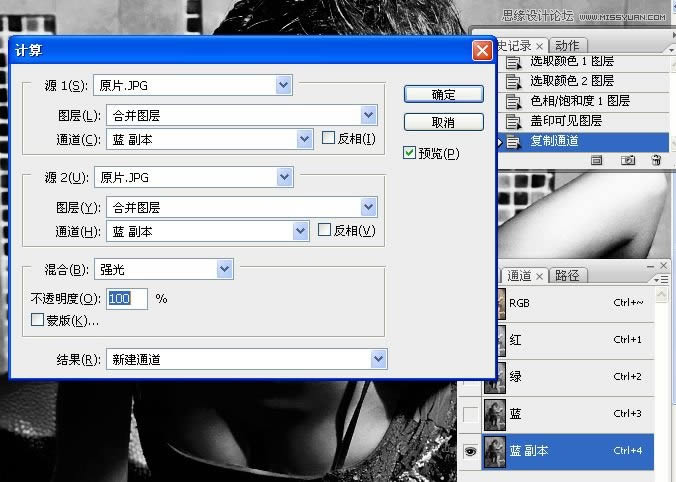Click the trash icon in History panel
Screen dimensions: 676x482
click(656, 159)
